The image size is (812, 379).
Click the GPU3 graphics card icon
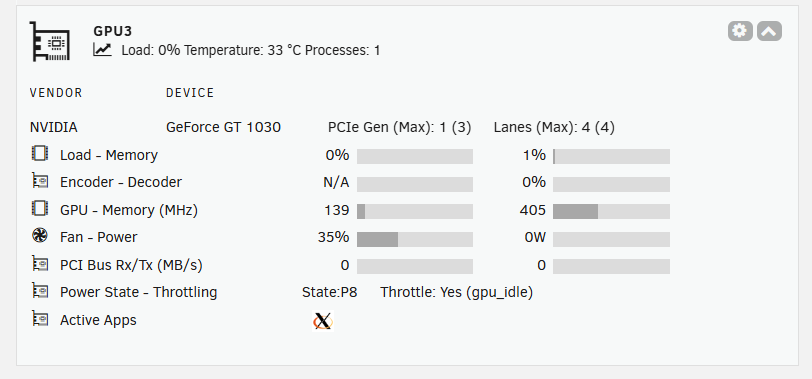pyautogui.click(x=50, y=41)
